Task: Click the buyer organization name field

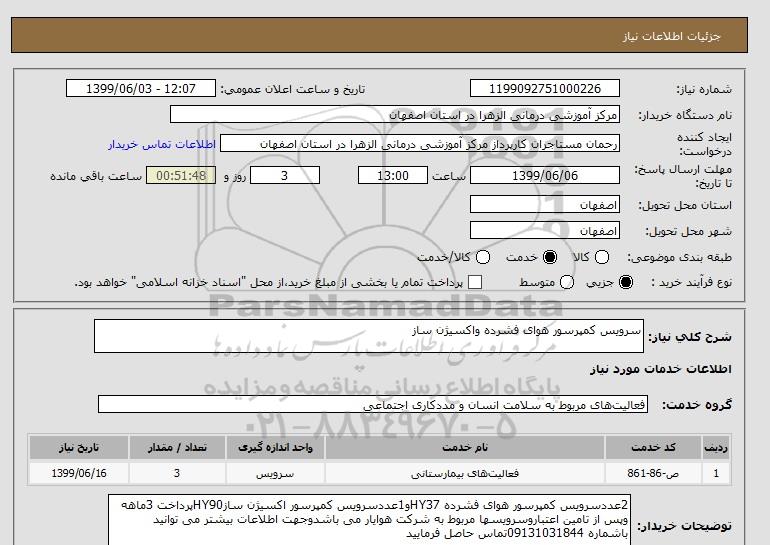Action: (395, 115)
